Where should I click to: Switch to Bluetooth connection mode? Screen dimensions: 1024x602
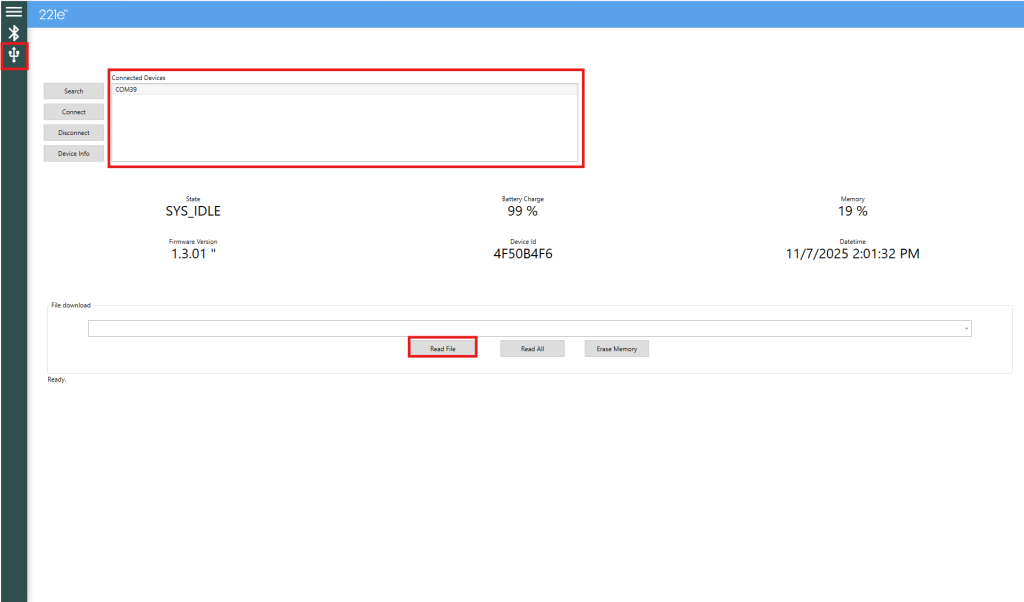14,33
